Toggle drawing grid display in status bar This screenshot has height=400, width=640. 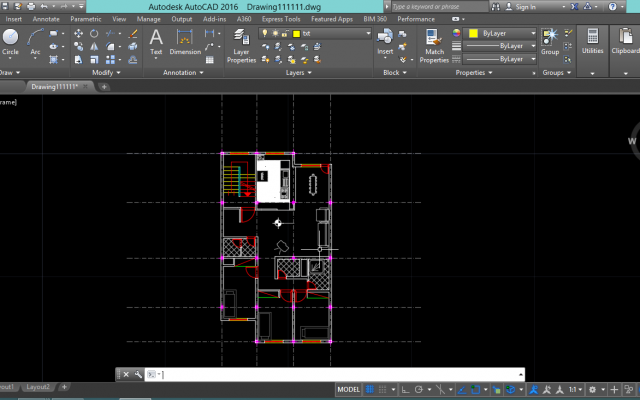(369, 389)
